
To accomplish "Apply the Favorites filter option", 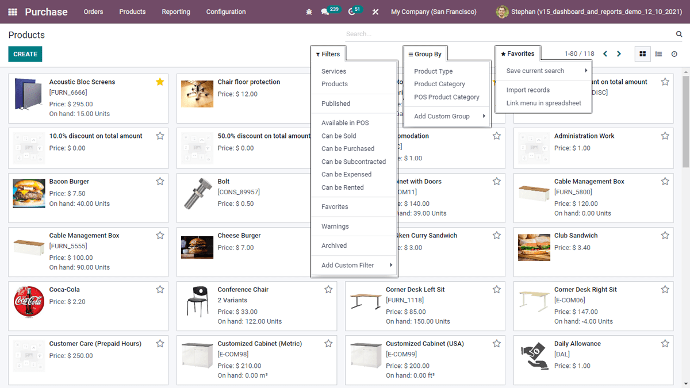I will 334,206.
